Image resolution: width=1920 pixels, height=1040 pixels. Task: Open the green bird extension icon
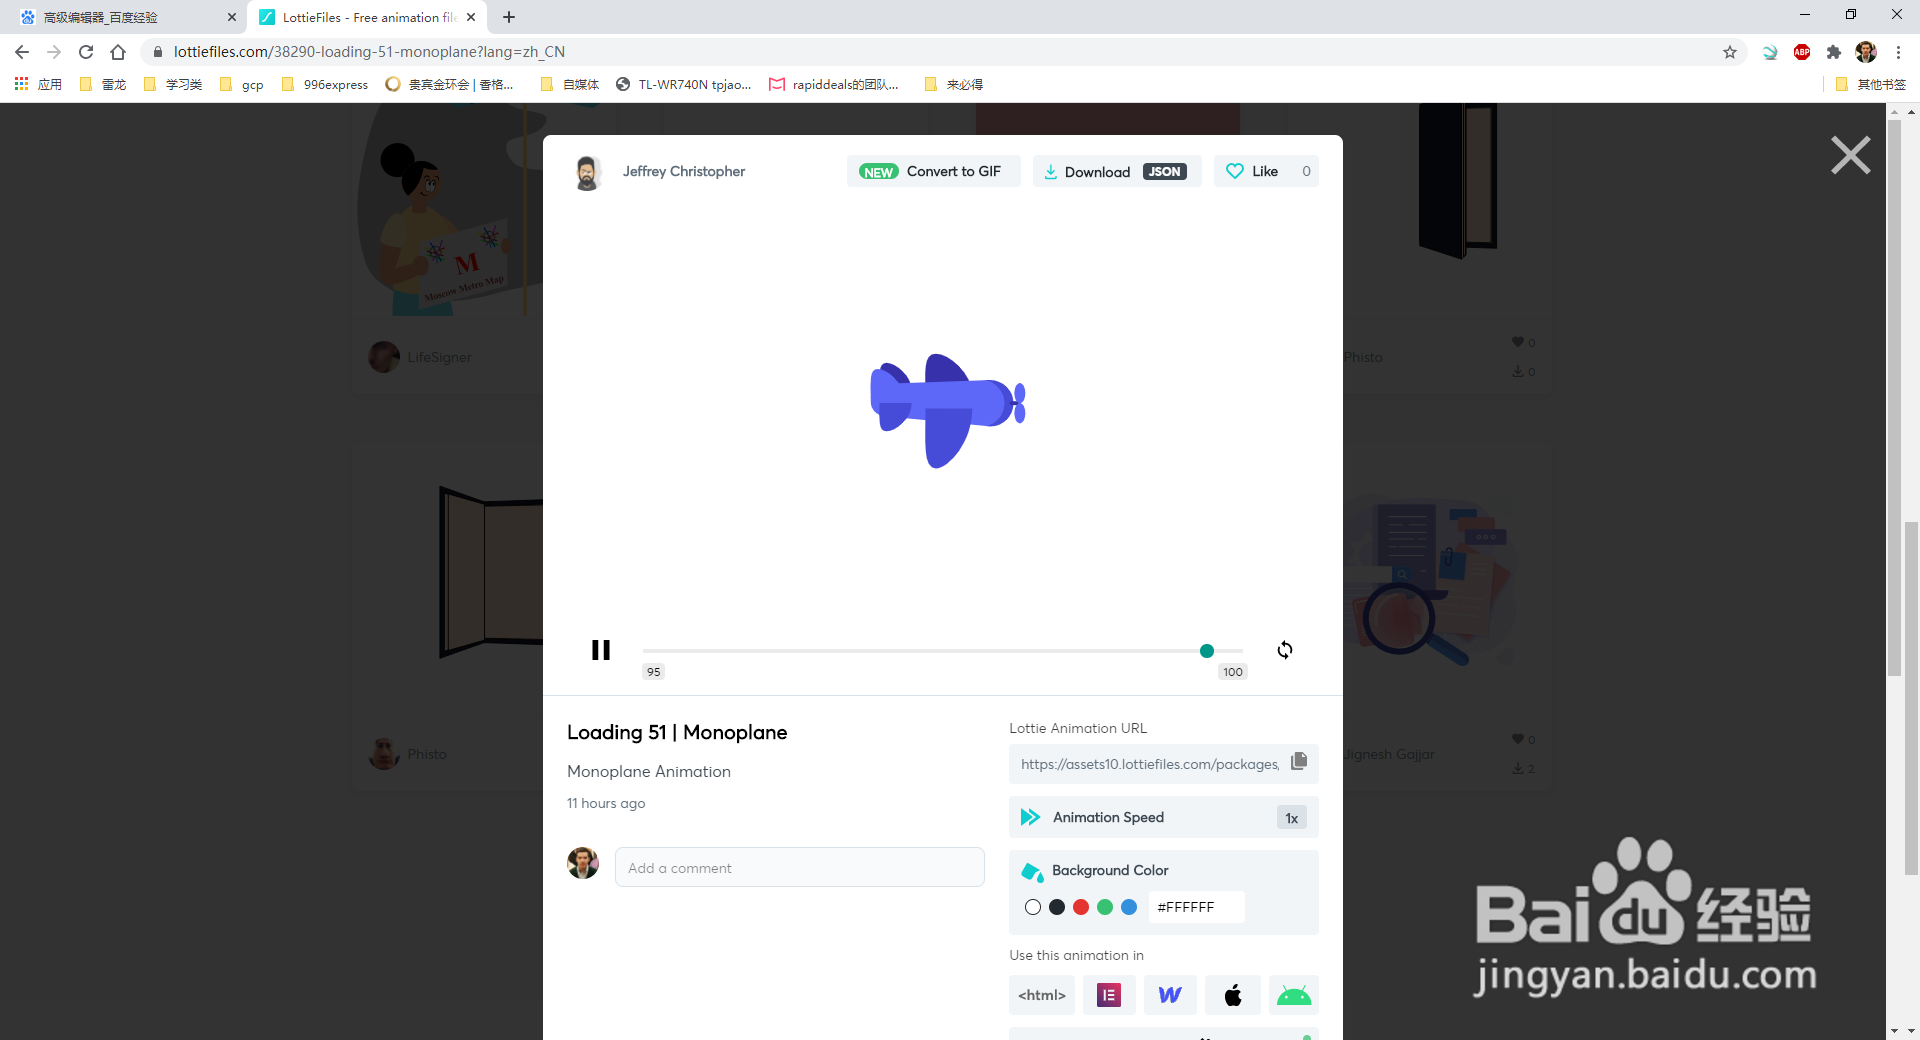click(1770, 52)
